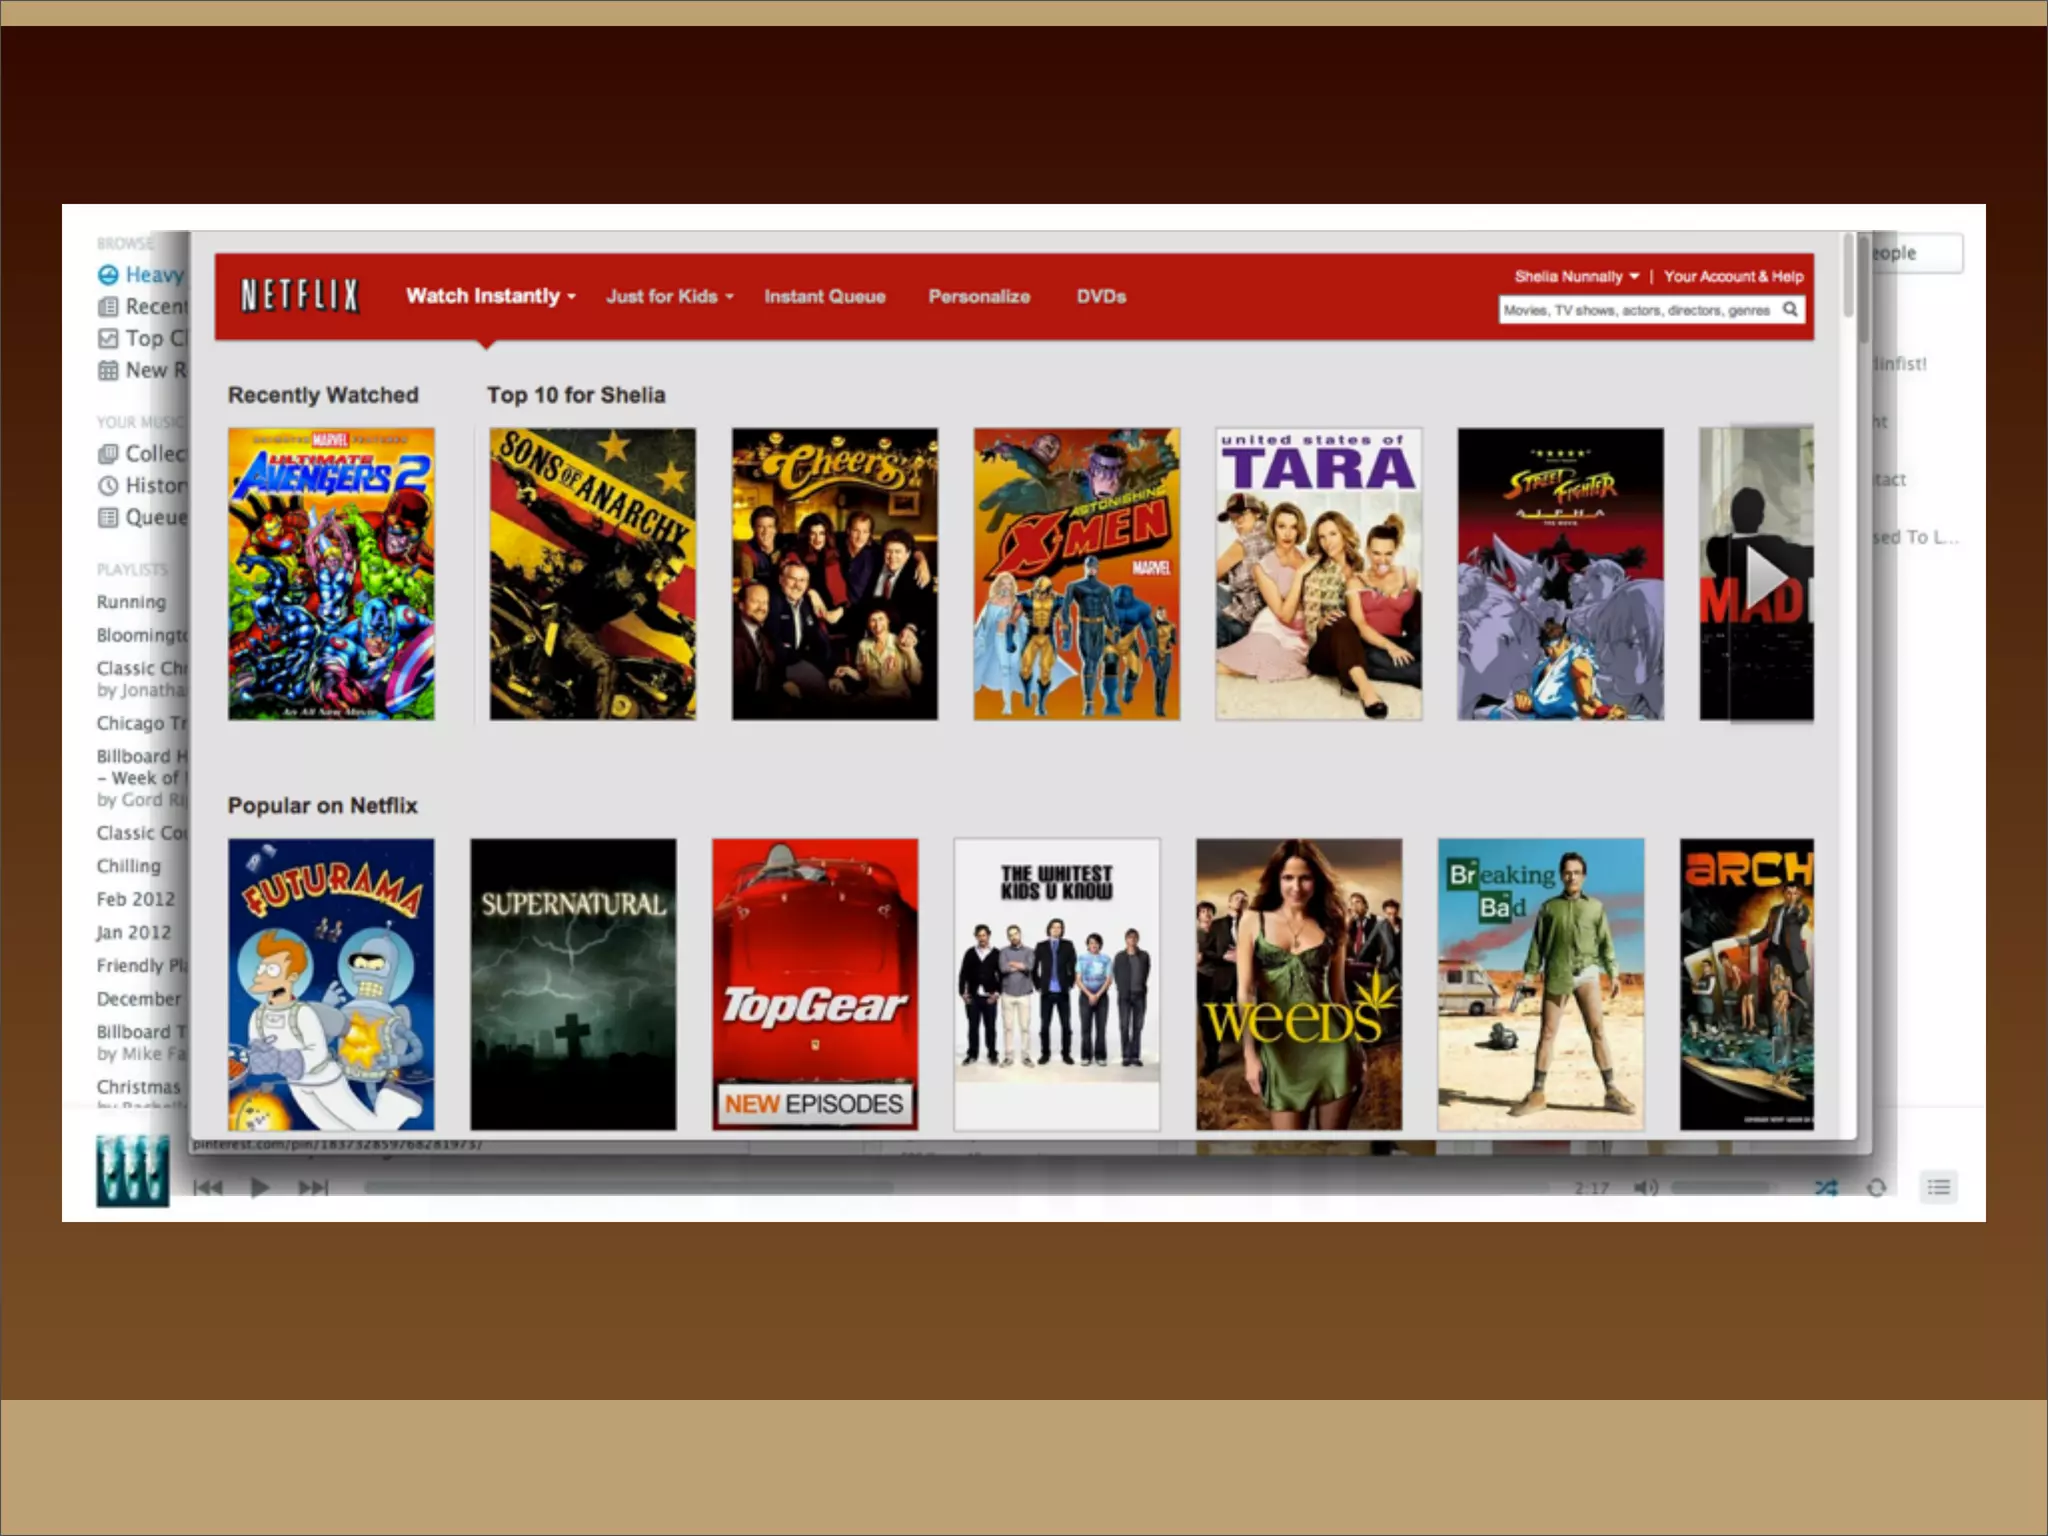Open the Breaking Bad poster
Screen dimensions: 2048x1536
pos(1540,984)
